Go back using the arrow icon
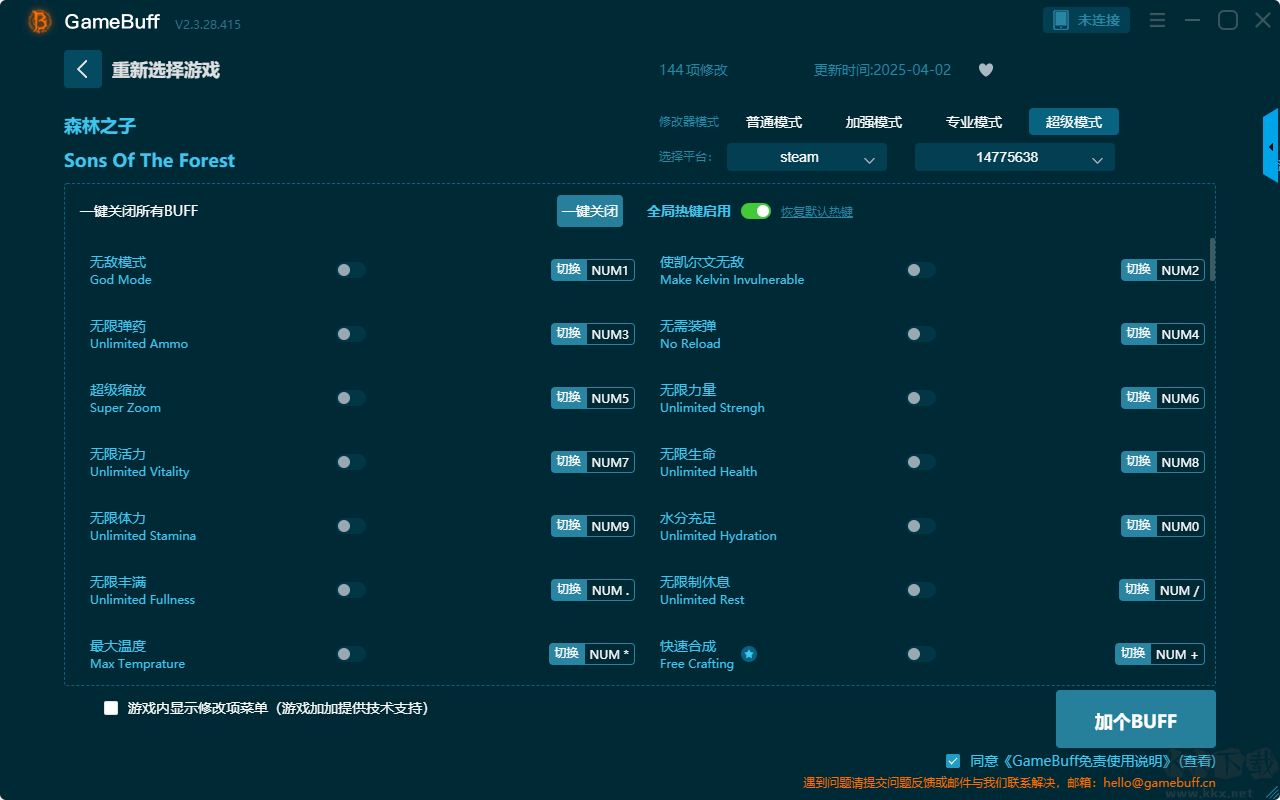Viewport: 1280px width, 800px height. pyautogui.click(x=83, y=69)
